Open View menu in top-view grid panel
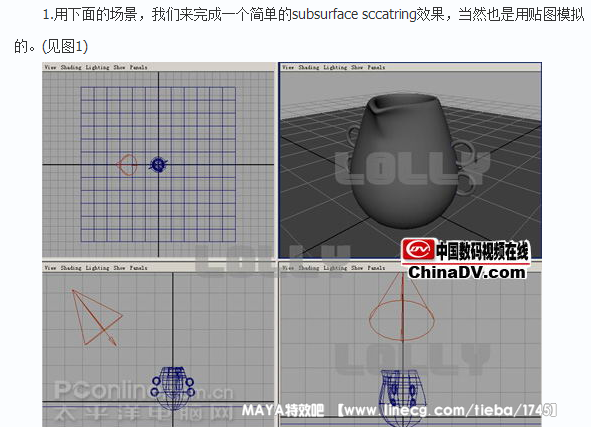Image resolution: width=591 pixels, height=427 pixels. click(50, 67)
